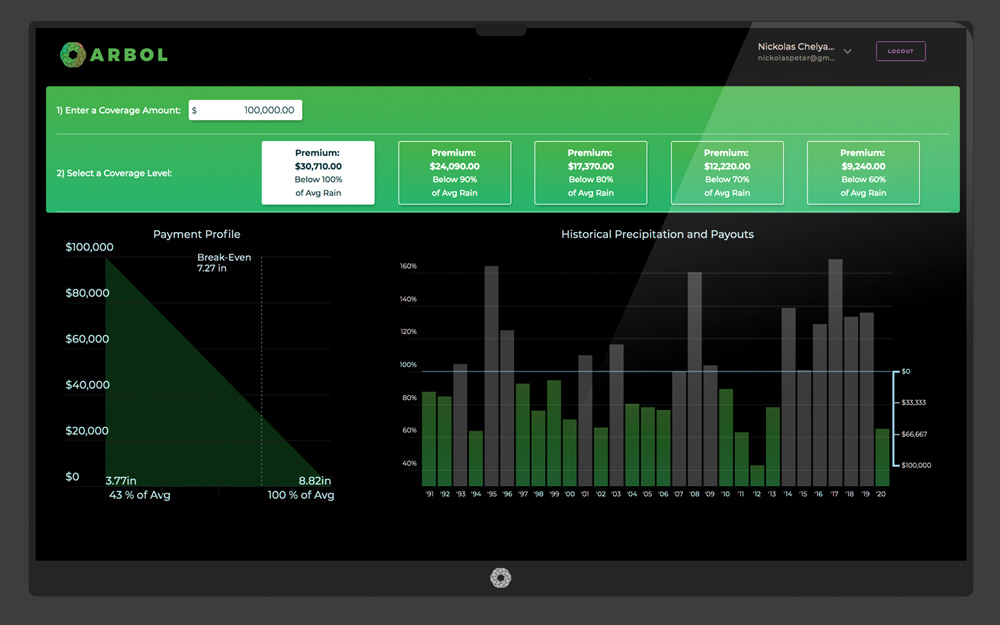
Task: Select the $17,370.00 premium Below 80% option
Action: pos(591,173)
